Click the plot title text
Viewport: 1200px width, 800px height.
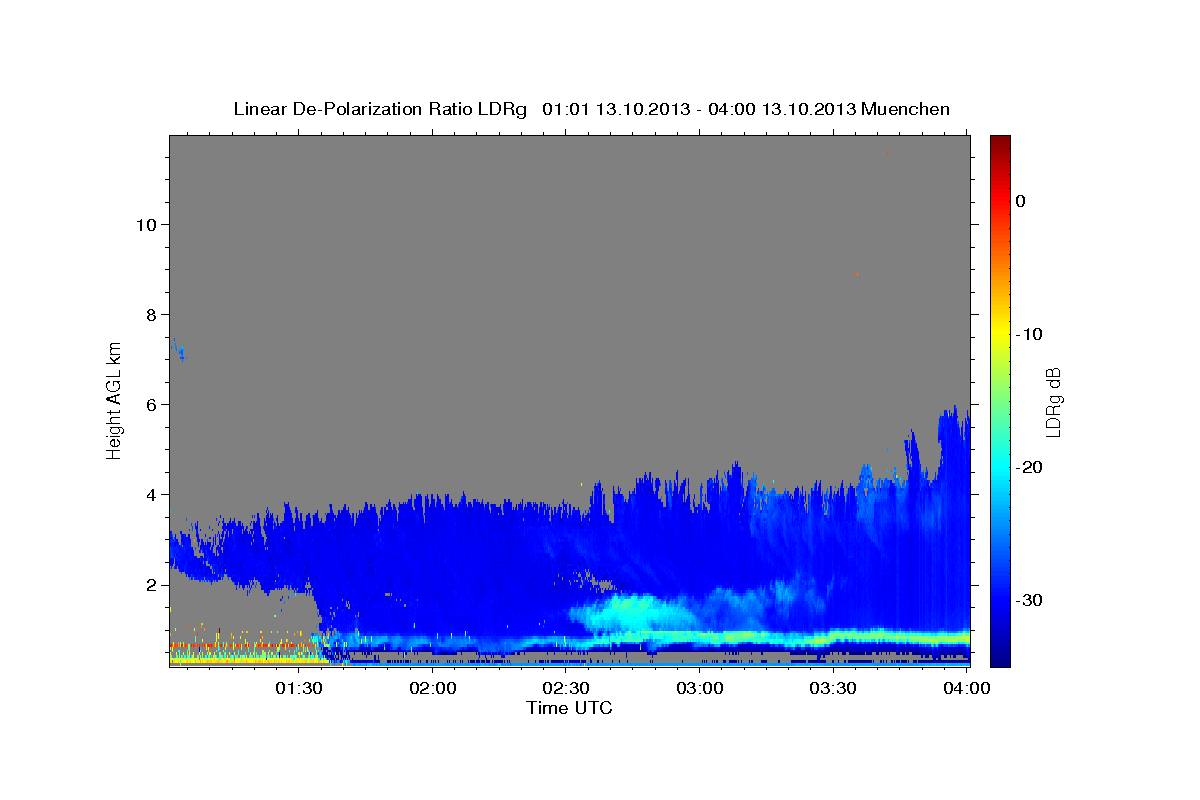[x=591, y=109]
